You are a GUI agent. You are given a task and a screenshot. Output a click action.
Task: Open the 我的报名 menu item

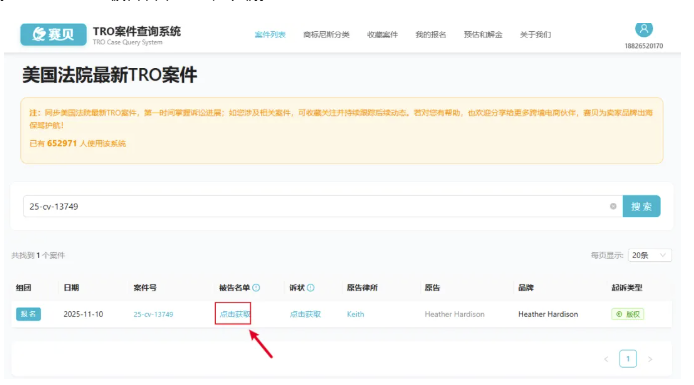pos(431,35)
